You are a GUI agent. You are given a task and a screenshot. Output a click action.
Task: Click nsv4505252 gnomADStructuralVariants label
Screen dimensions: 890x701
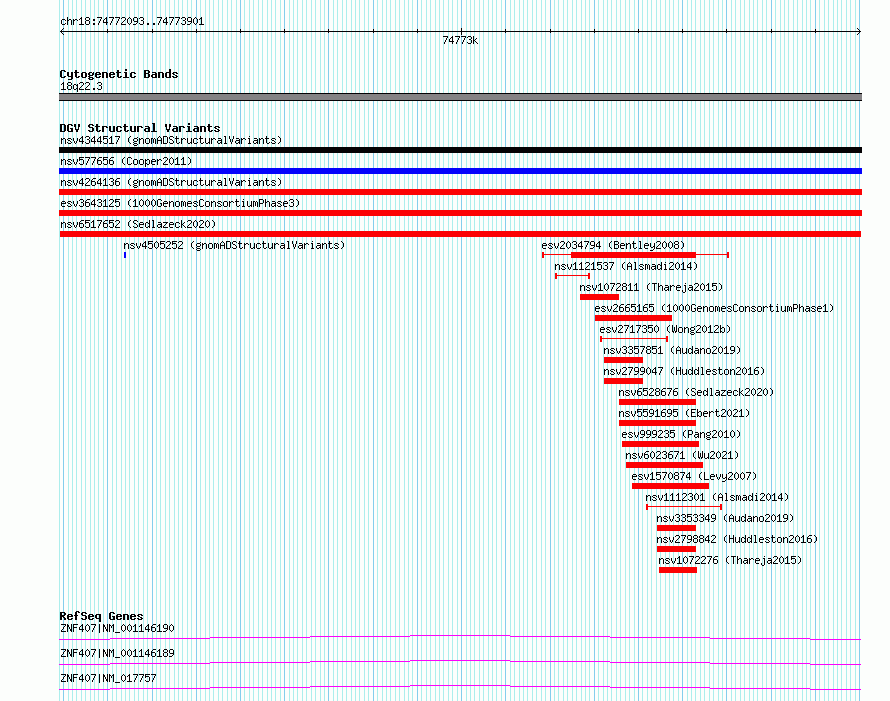tap(234, 245)
